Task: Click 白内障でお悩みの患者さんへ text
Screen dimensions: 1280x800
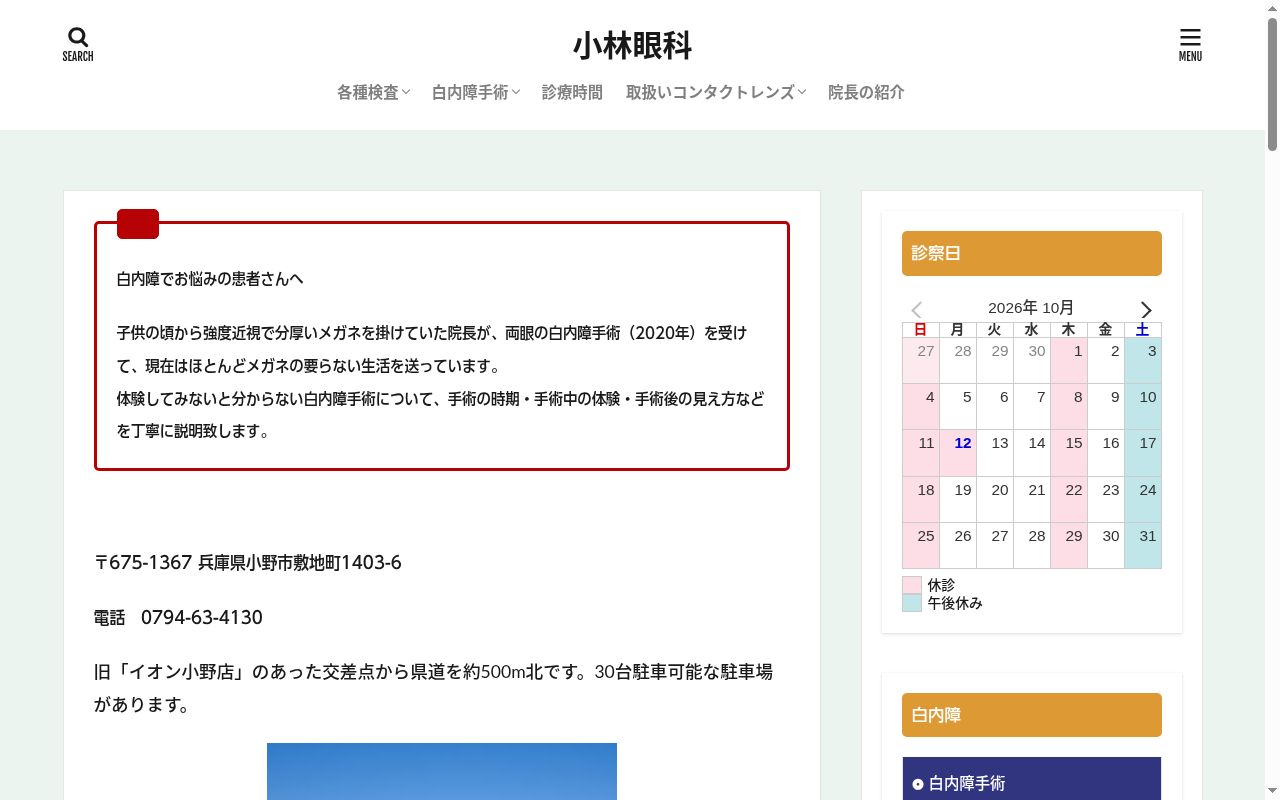Action: (210, 279)
